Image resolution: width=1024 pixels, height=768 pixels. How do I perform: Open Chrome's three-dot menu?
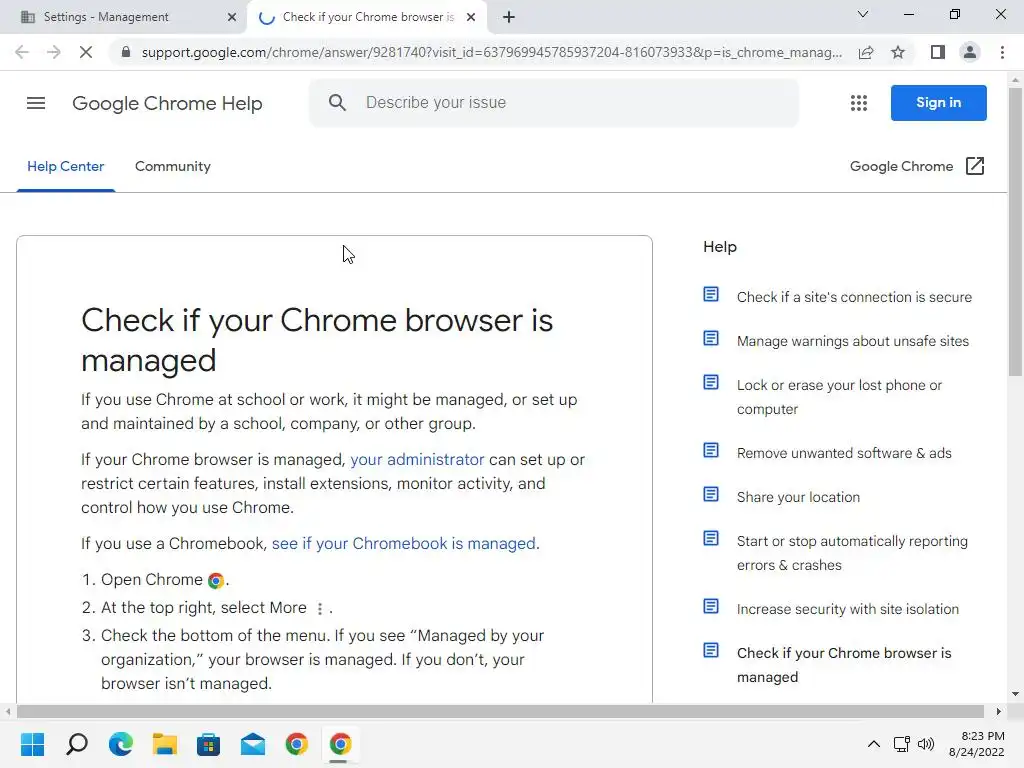1002,52
